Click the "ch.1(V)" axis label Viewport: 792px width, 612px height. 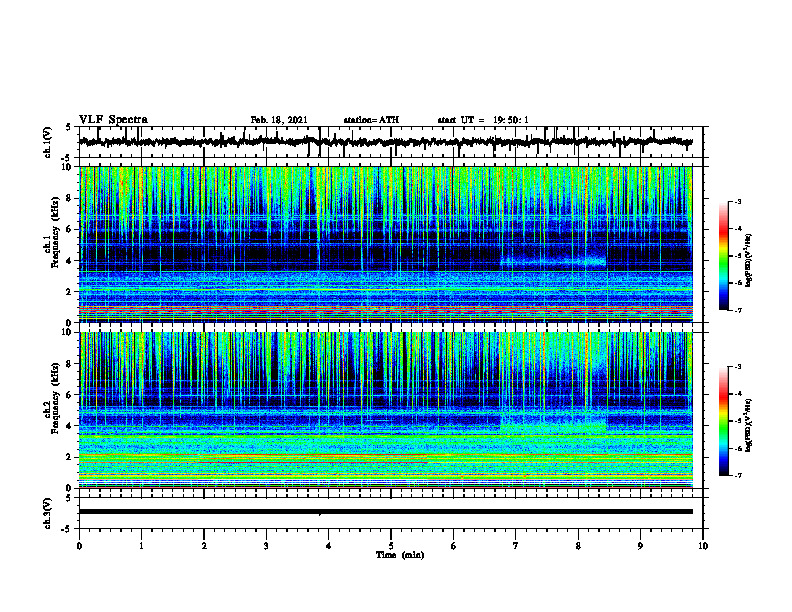point(48,142)
